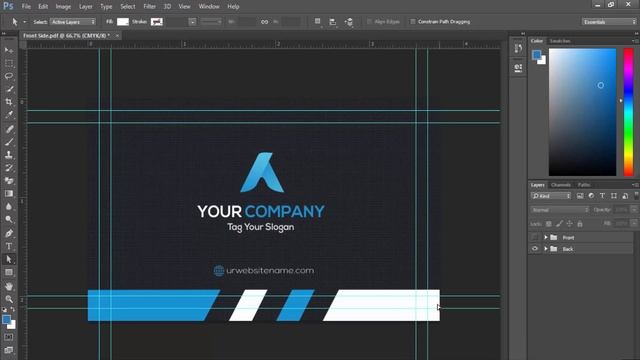Open the layer filter Kind dropdown

pyautogui.click(x=551, y=196)
